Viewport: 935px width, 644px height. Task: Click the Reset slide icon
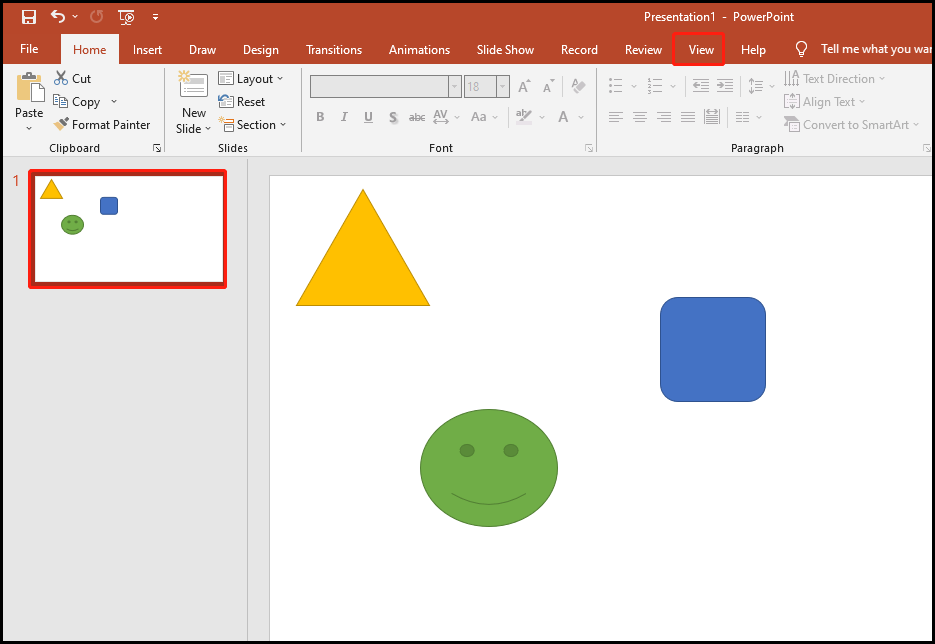(x=224, y=101)
